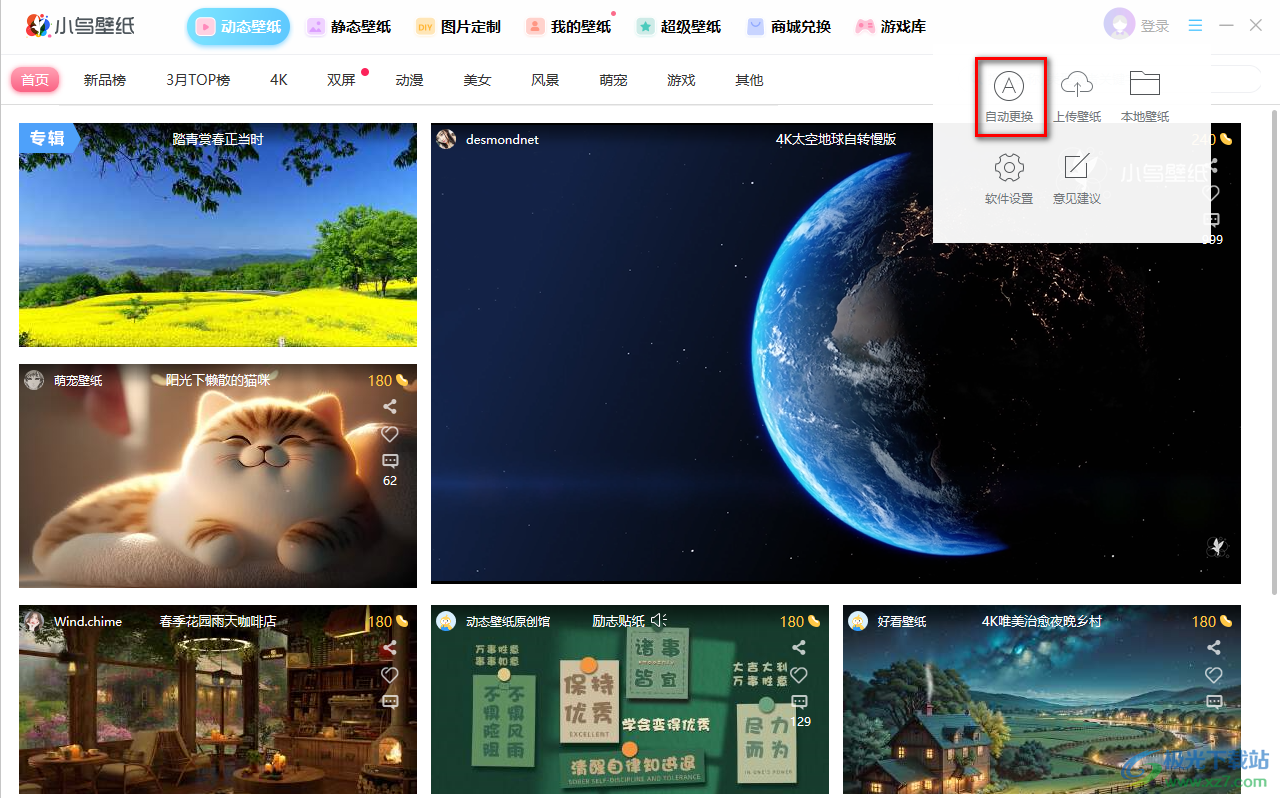Screen dimensions: 1280x798
Task: Like the 励志贴纸 wallpaper
Action: 798,675
